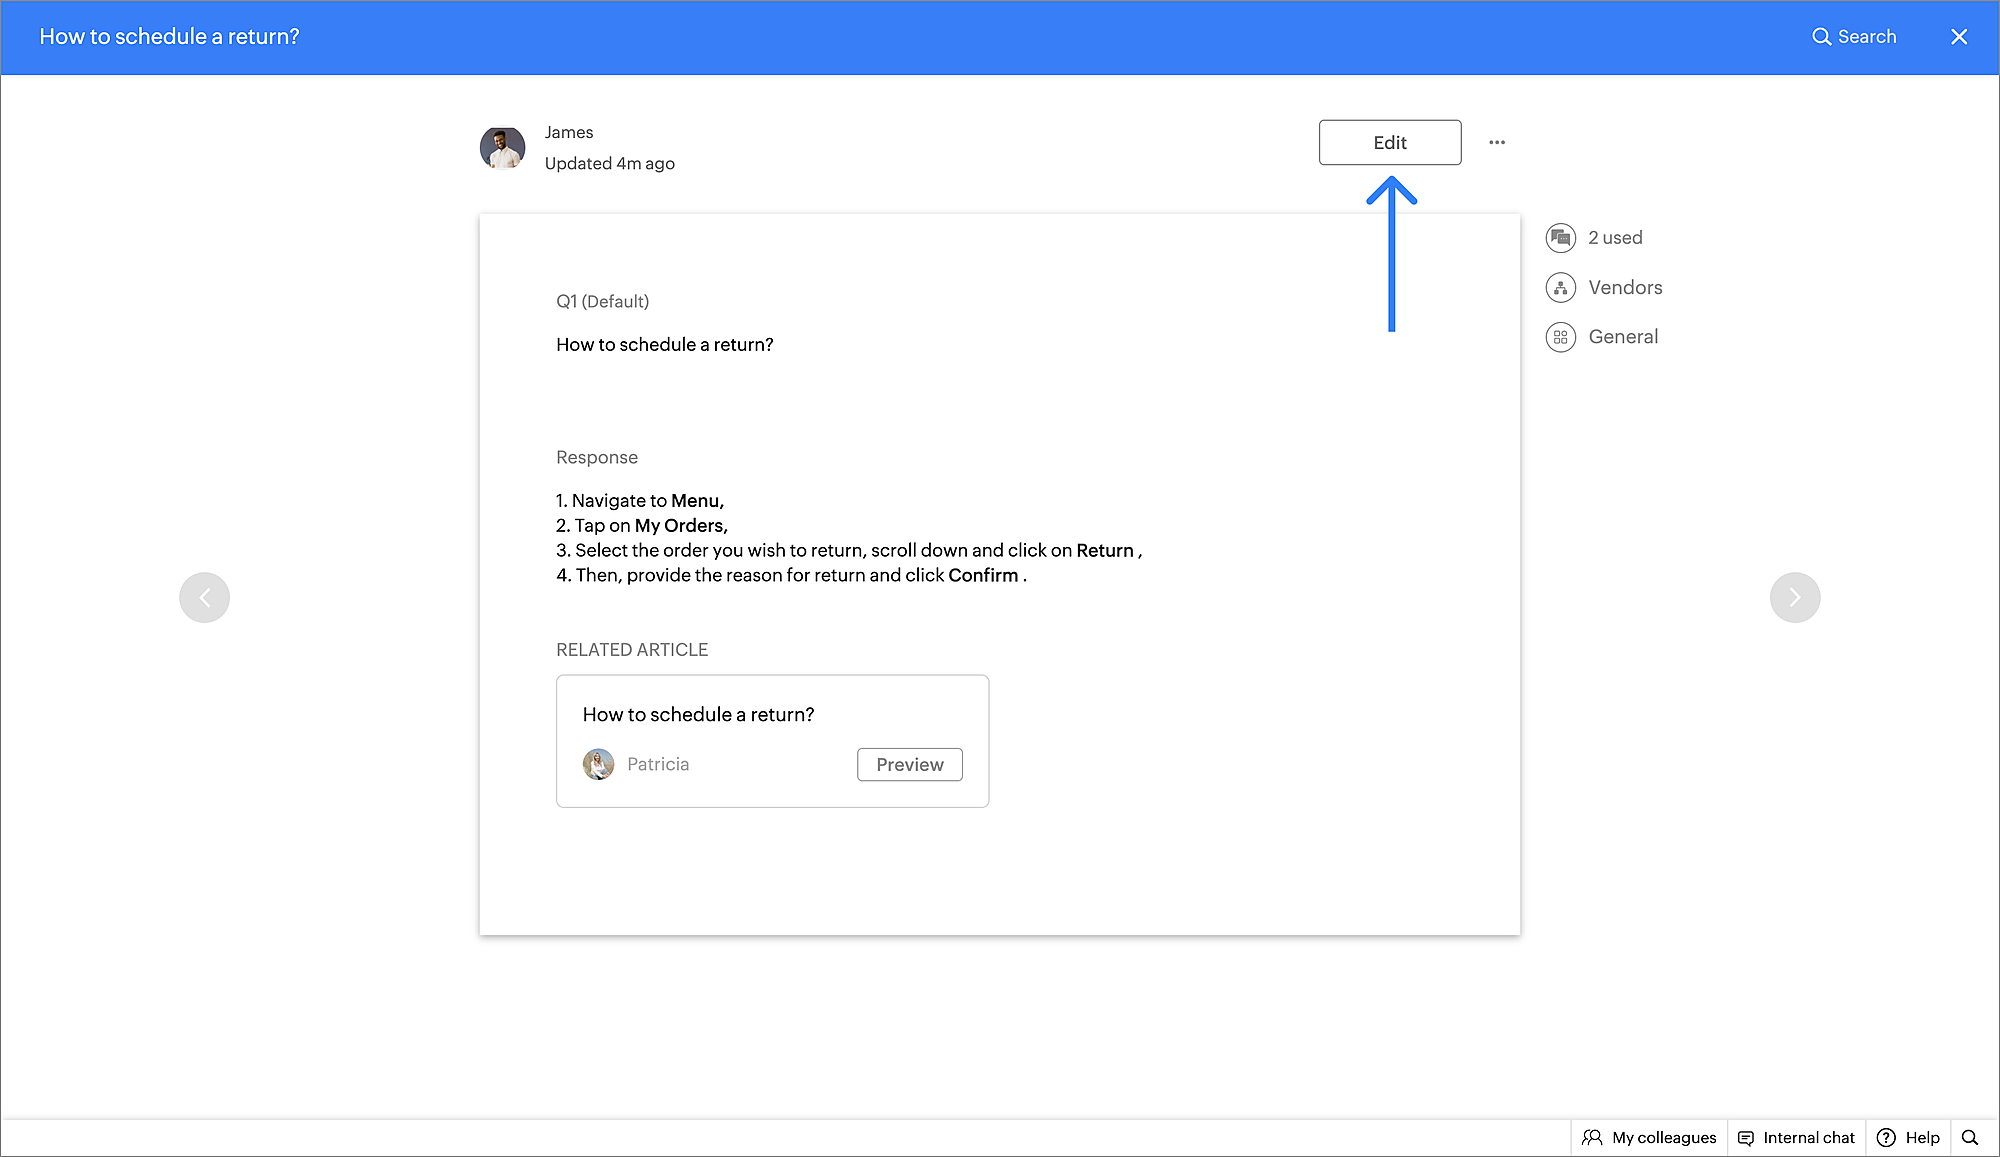The width and height of the screenshot is (2000, 1157).
Task: Open Internal chat in bottom bar
Action: click(x=1796, y=1137)
